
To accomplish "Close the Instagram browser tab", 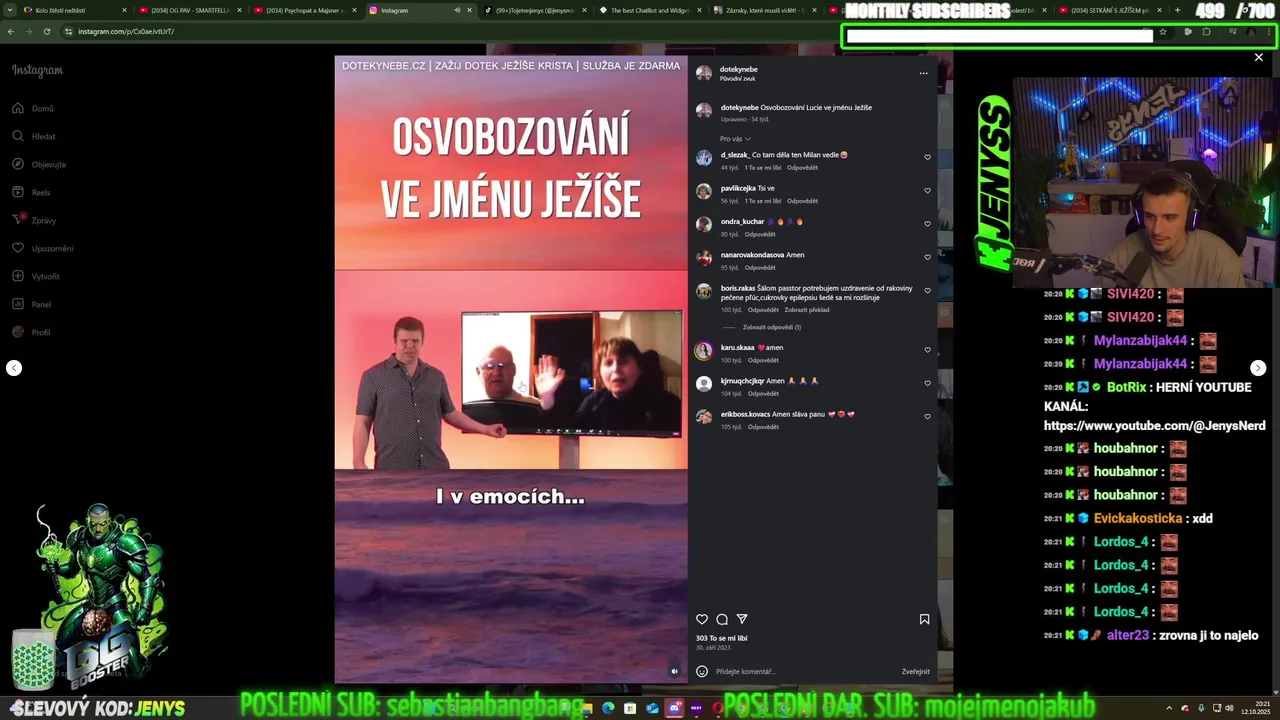I will coord(469,10).
